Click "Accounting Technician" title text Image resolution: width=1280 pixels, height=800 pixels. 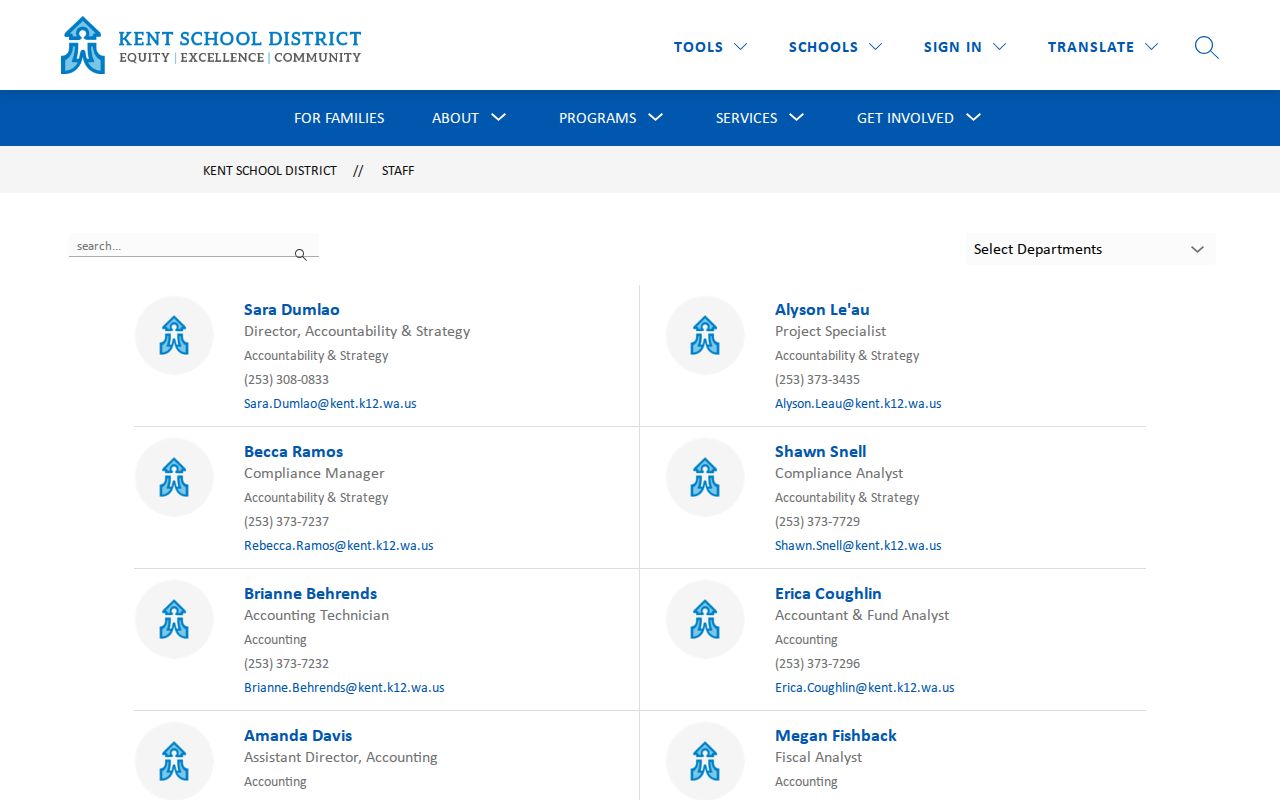(316, 615)
